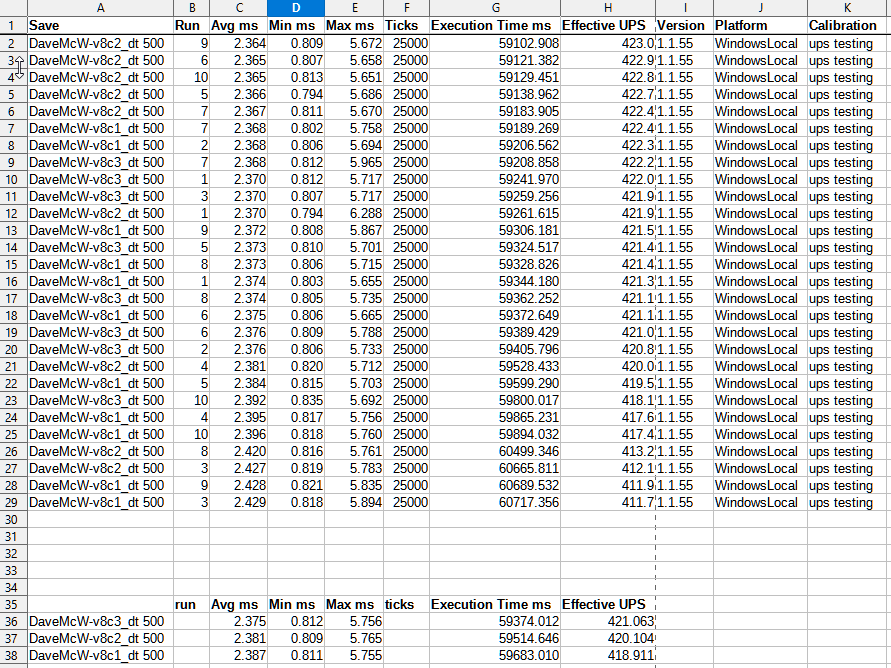Viewport: 891px width, 668px height.
Task: Select the row 30 header number
Action: [x=13, y=519]
